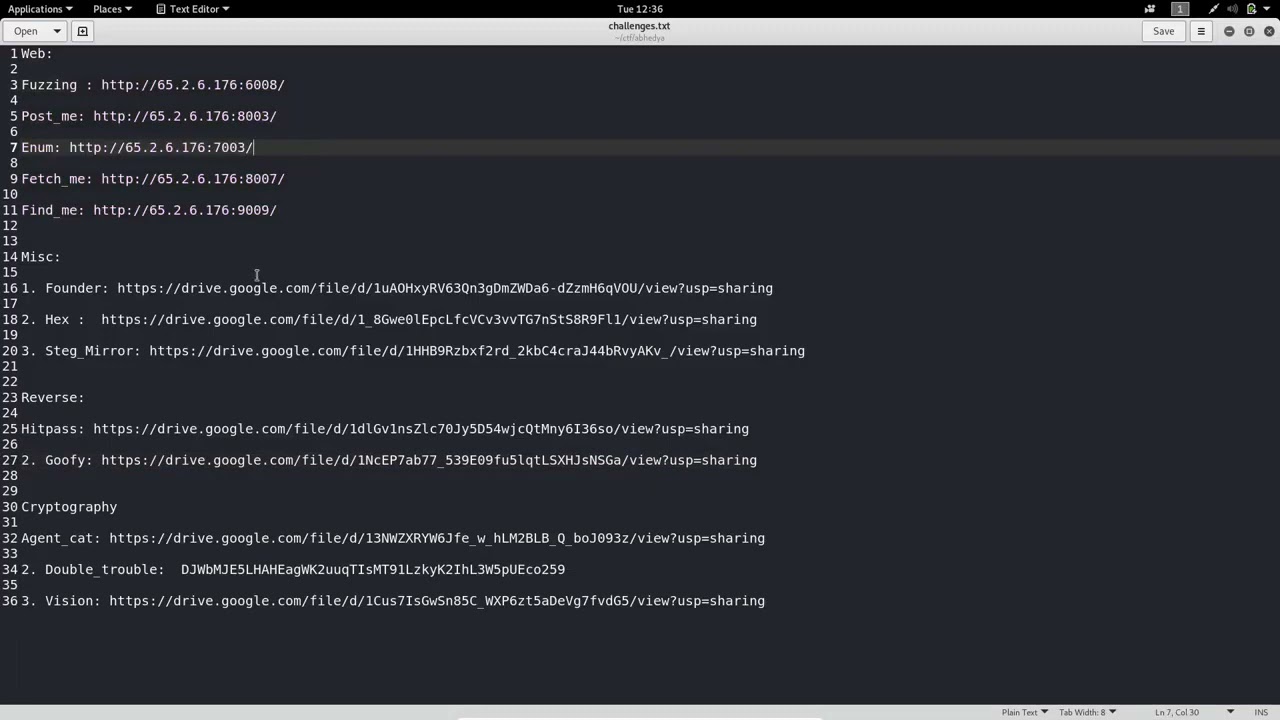This screenshot has height=720, width=1280.
Task: Place cursor on the Reverse: heading
Action: pos(53,397)
